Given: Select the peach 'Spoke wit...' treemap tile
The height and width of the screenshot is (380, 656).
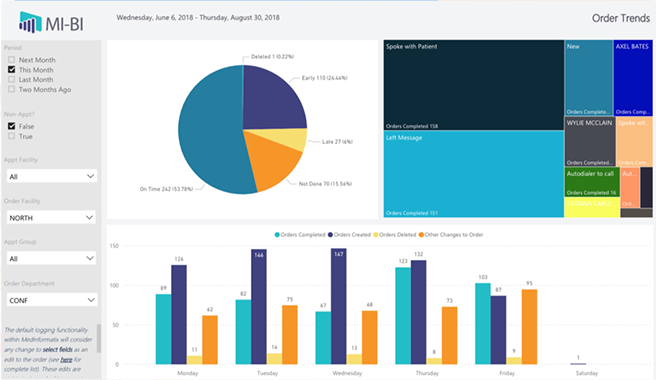Looking at the screenshot, I should [x=634, y=141].
